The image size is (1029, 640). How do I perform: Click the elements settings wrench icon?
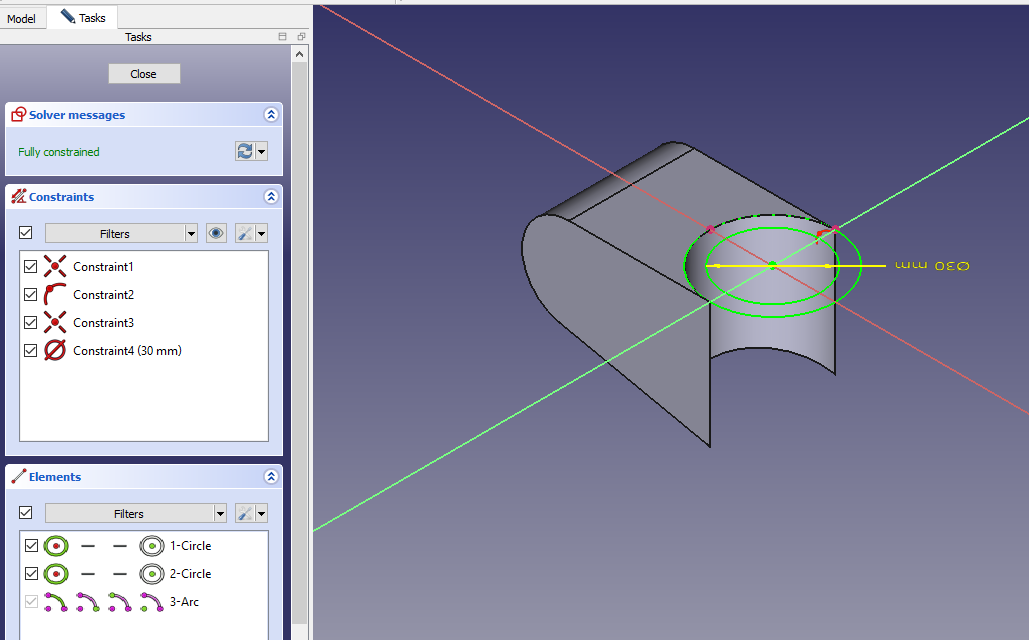(x=244, y=513)
